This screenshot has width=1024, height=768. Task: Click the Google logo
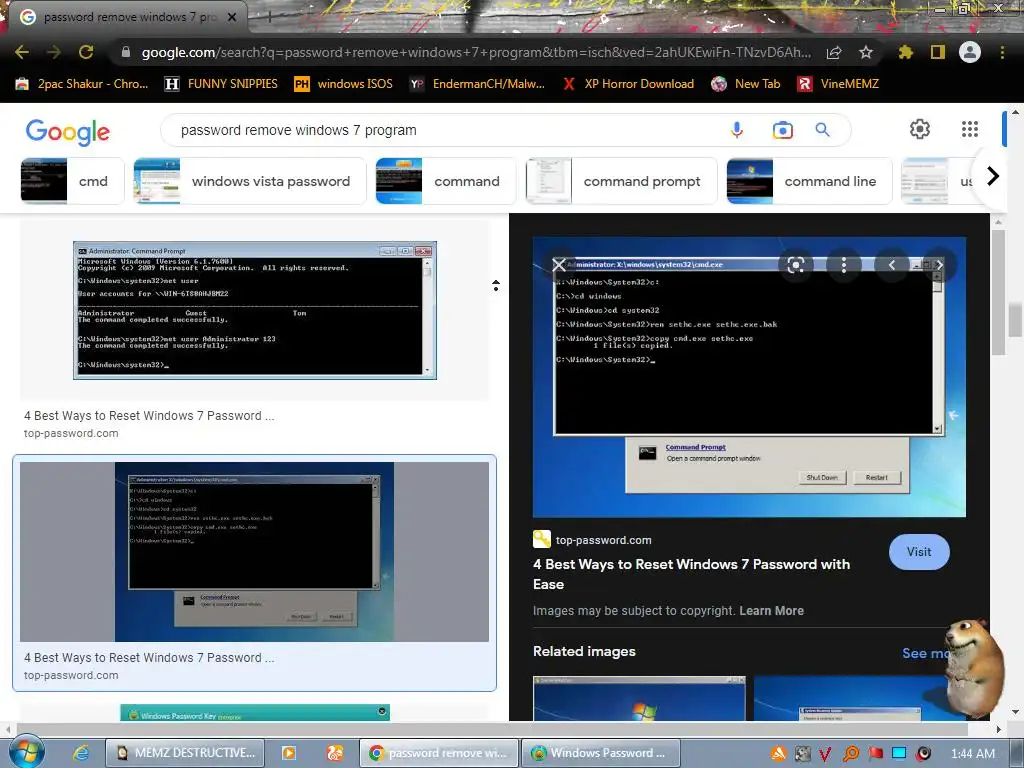click(x=68, y=131)
